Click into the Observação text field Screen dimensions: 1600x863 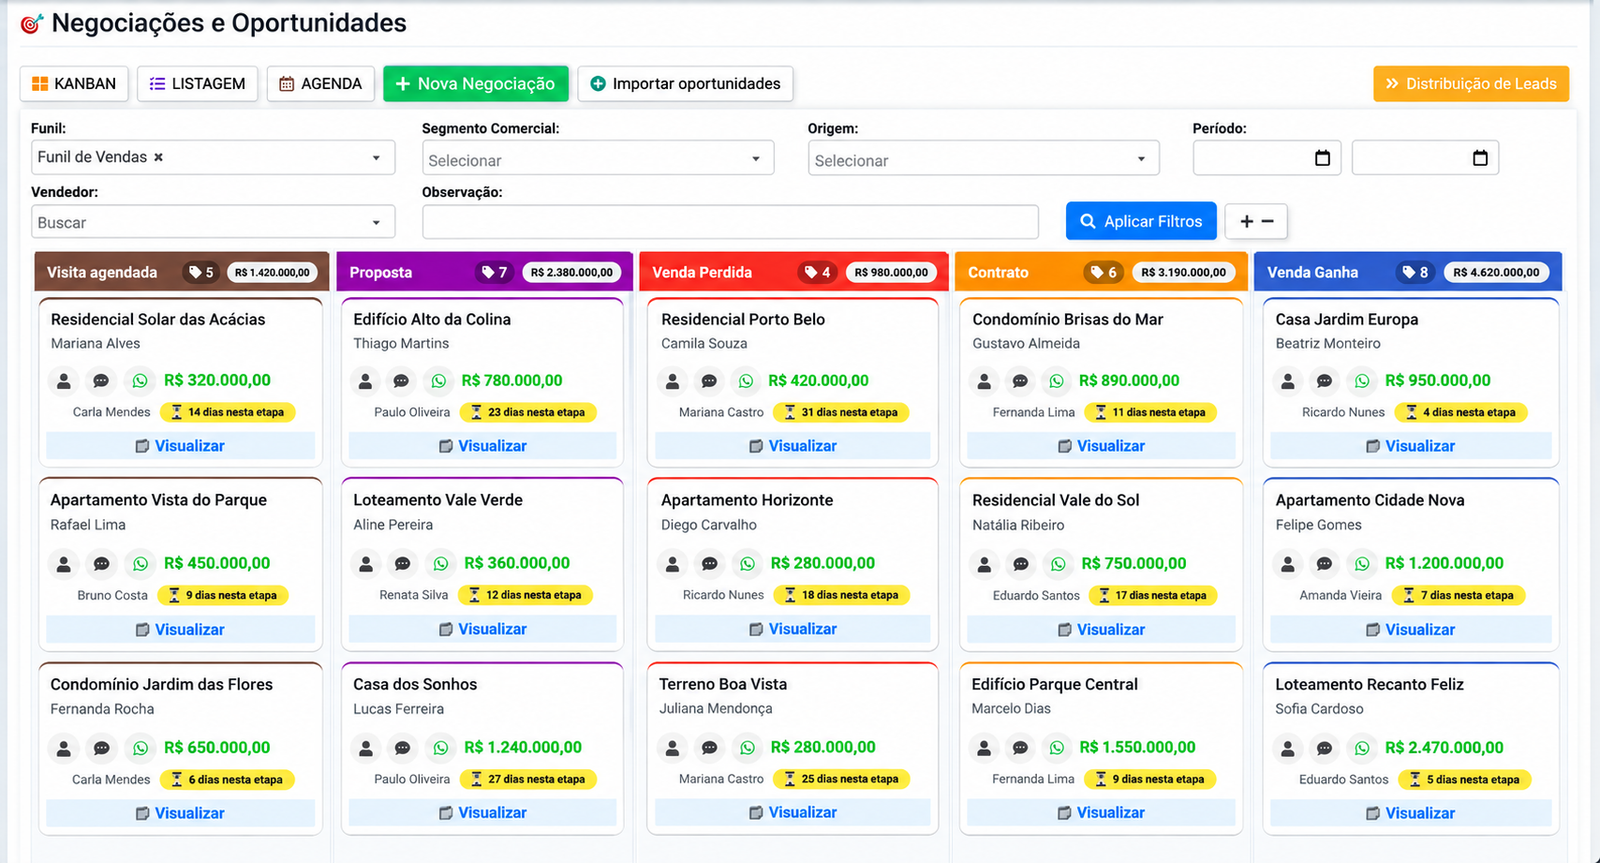tap(731, 222)
